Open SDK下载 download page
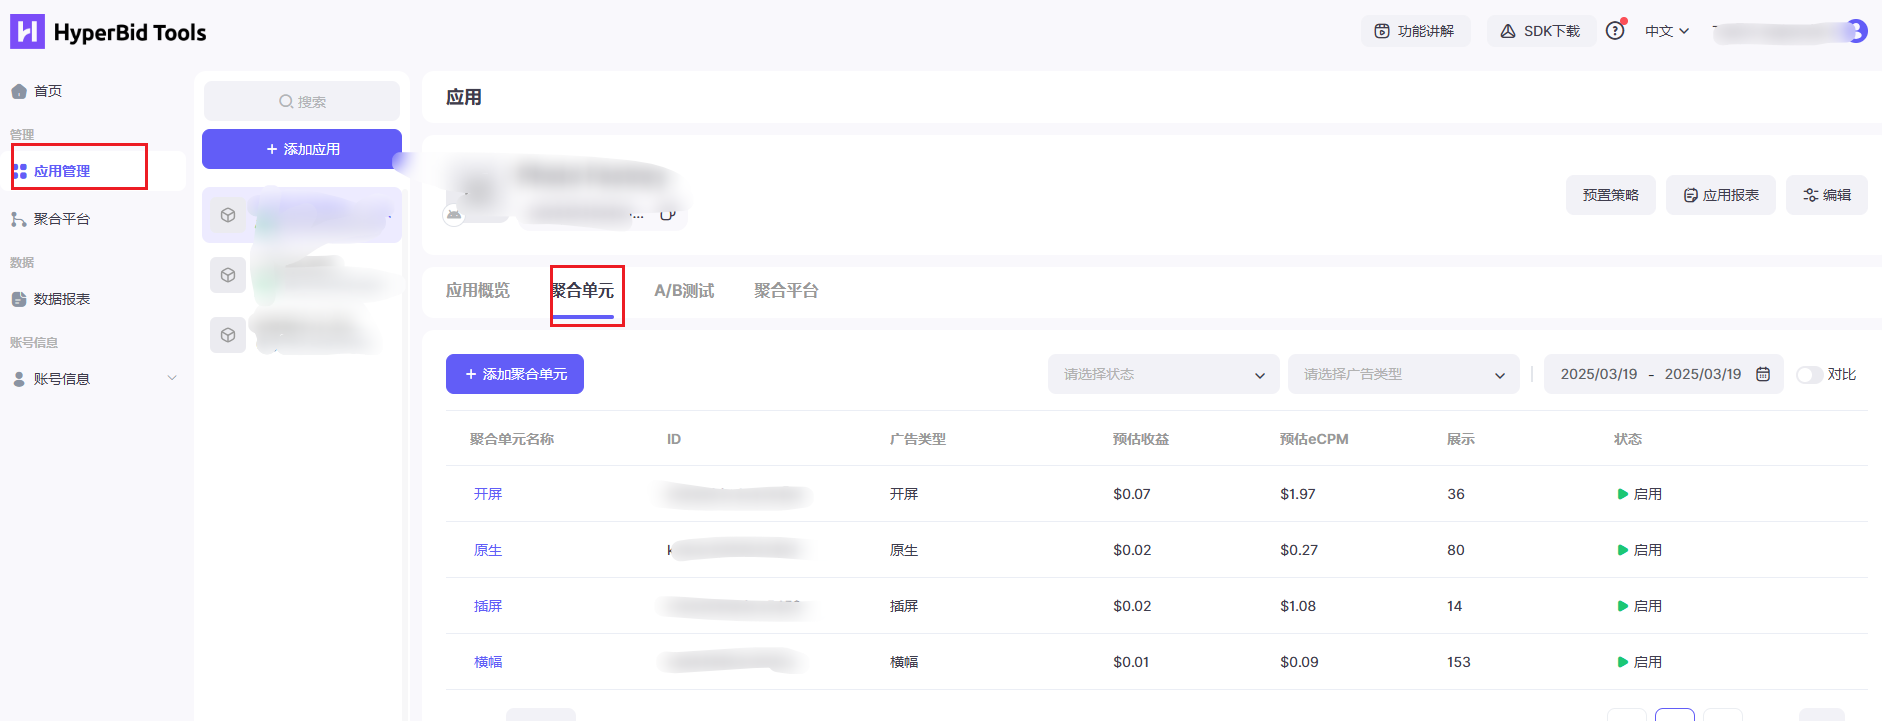 (1541, 31)
